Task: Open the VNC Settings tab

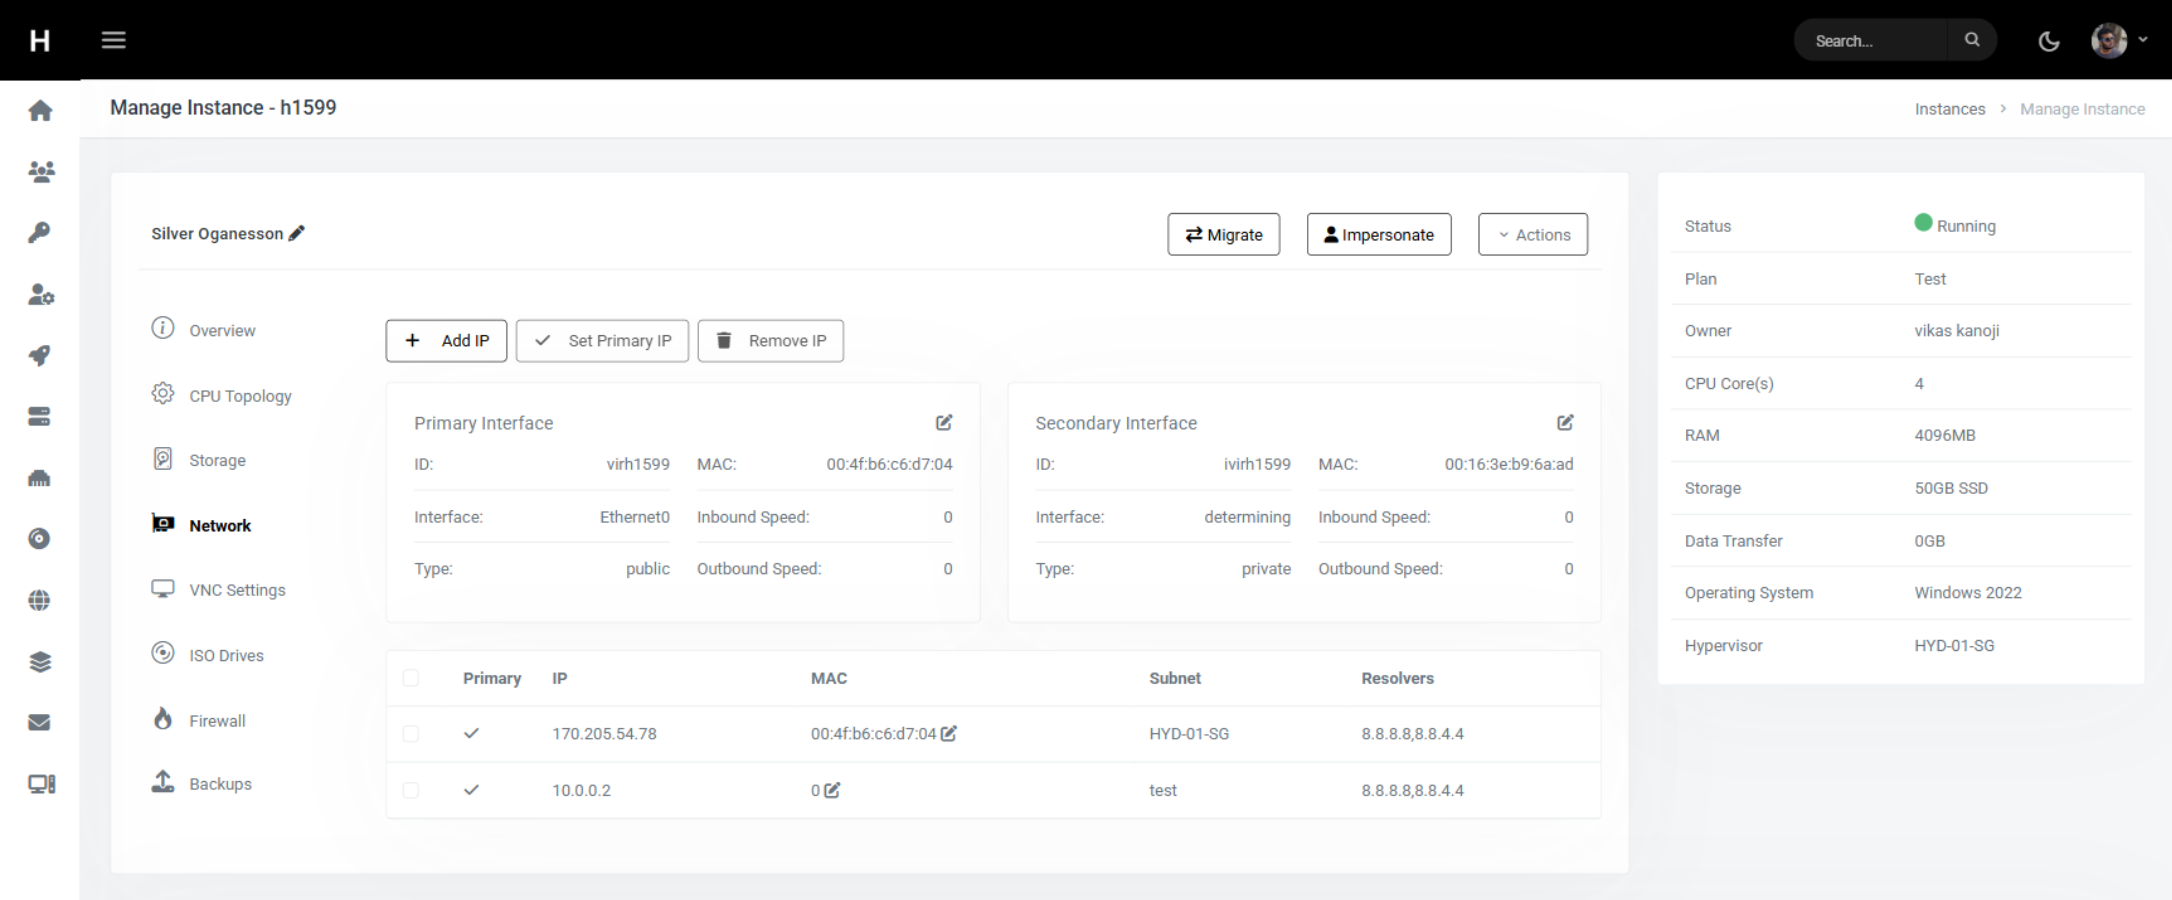Action: [x=236, y=590]
